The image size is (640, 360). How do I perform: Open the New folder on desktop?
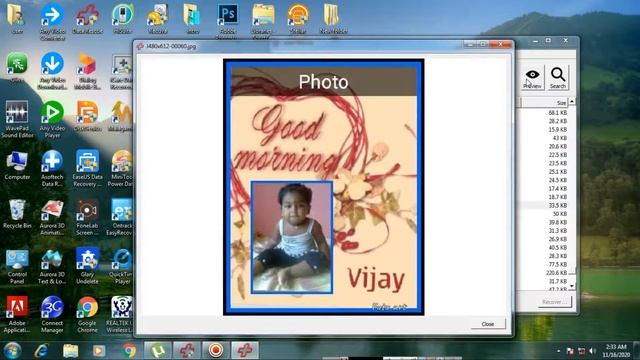pos(332,18)
